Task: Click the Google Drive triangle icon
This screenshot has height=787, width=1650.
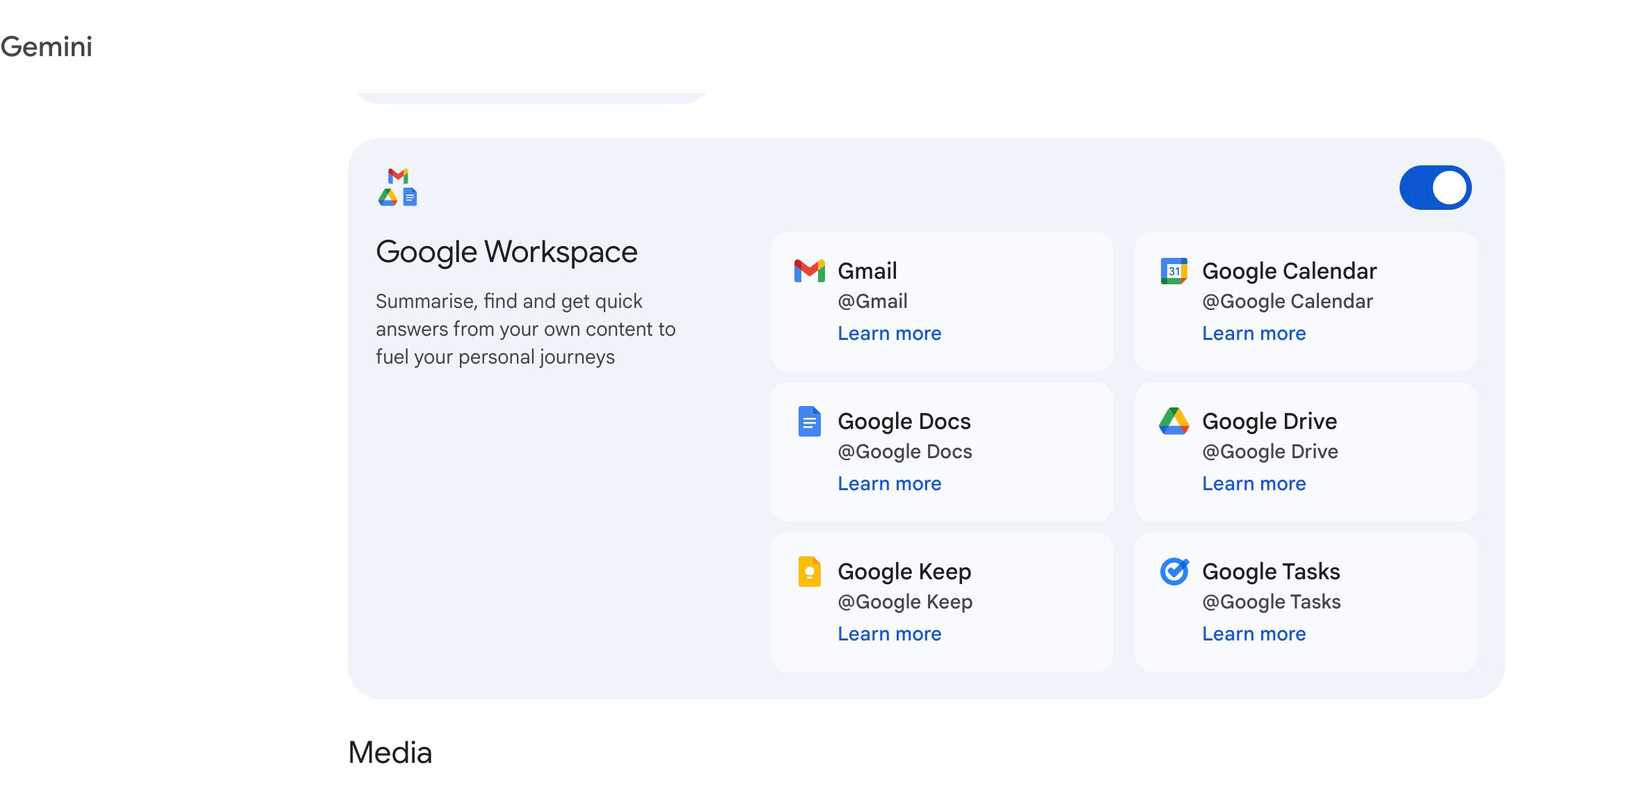Action: (x=1174, y=421)
